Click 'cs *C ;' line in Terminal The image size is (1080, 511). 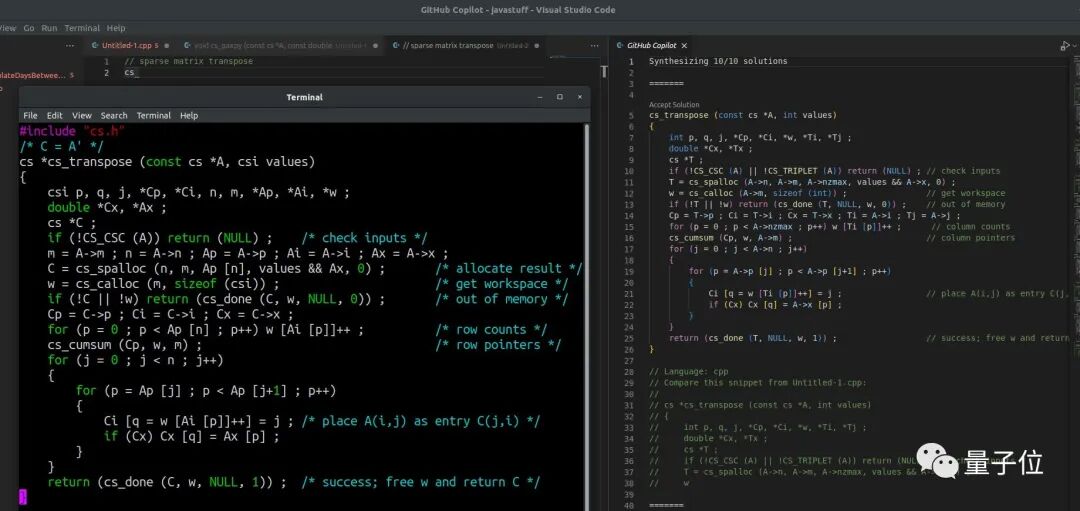(72, 222)
